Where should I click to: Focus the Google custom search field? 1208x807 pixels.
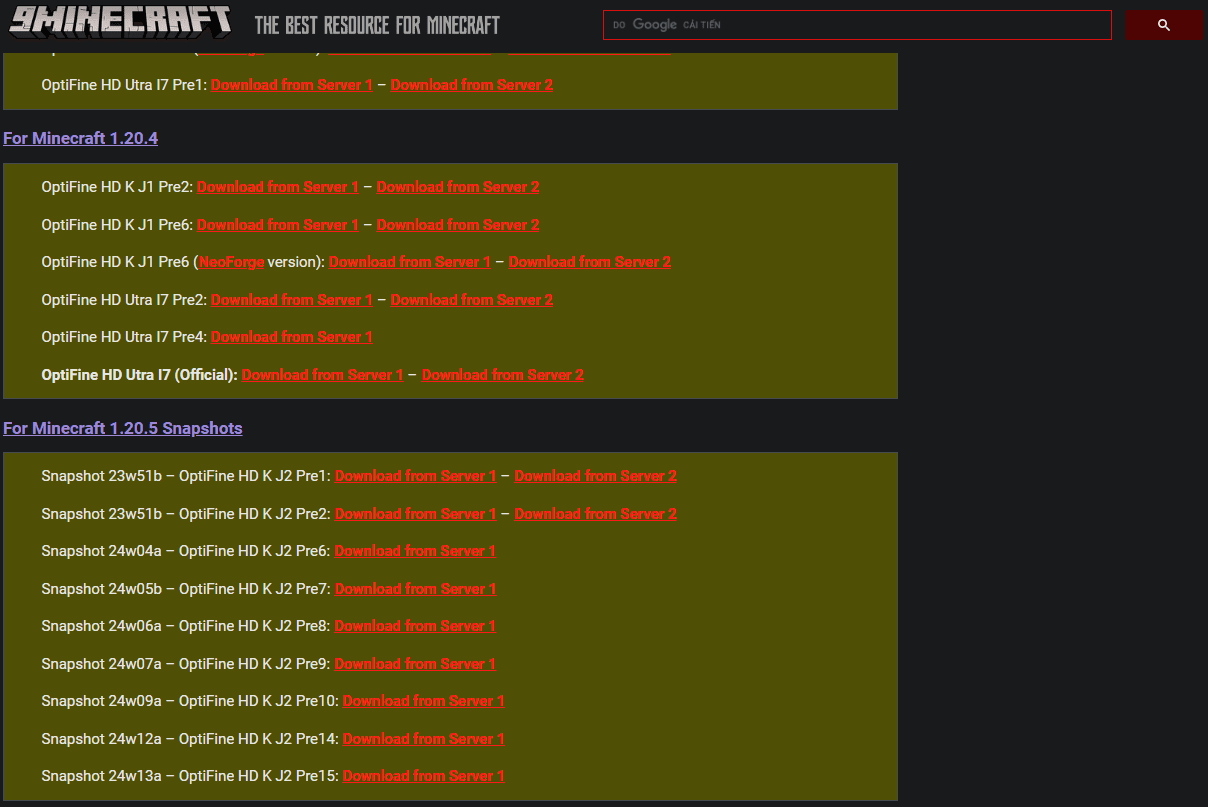(857, 25)
